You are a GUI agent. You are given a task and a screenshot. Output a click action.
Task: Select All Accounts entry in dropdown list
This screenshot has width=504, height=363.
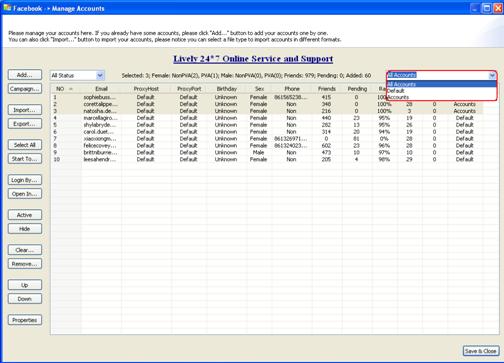[441, 84]
